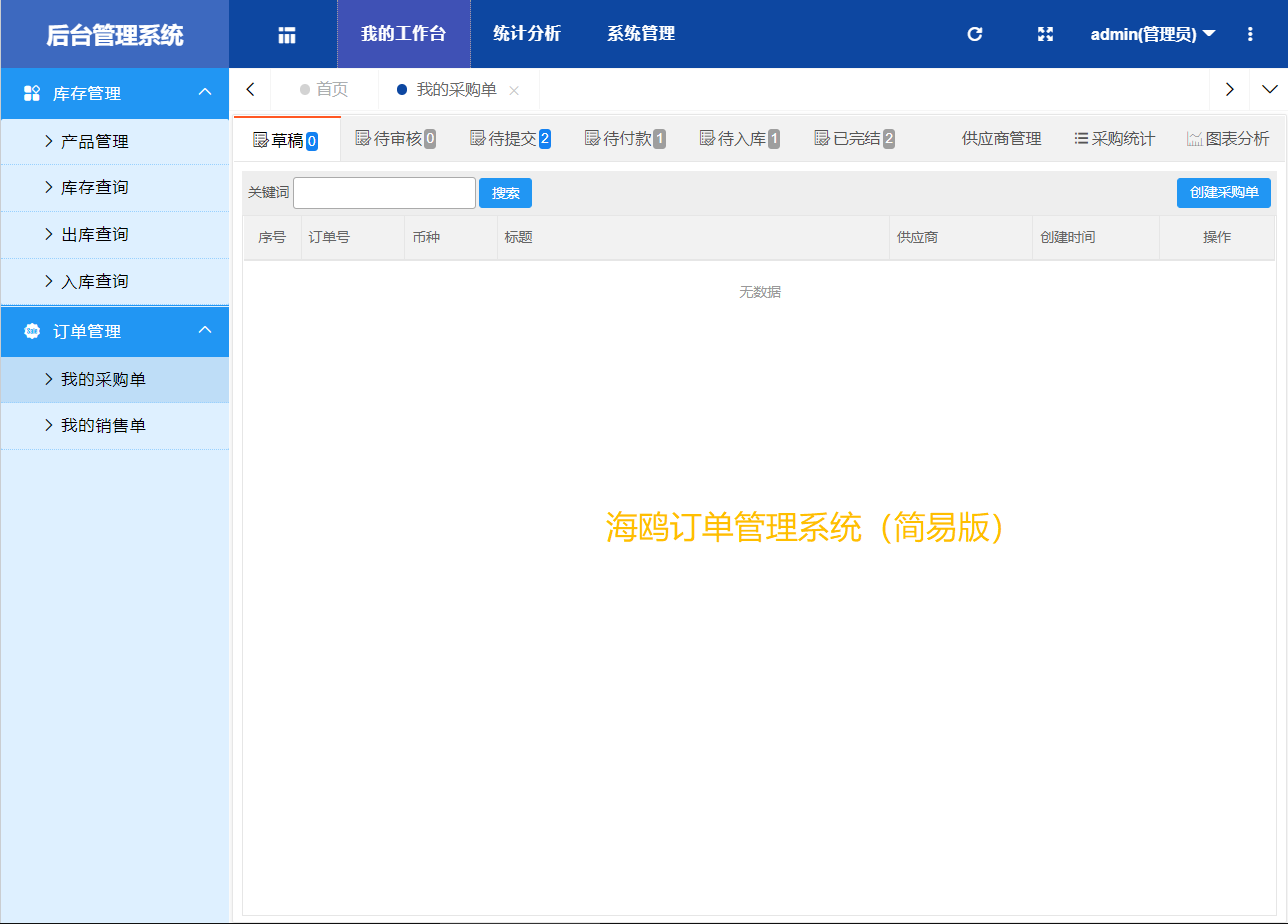The image size is (1288, 924).
Task: Open the admin(管理员) user dropdown
Action: 1152,34
